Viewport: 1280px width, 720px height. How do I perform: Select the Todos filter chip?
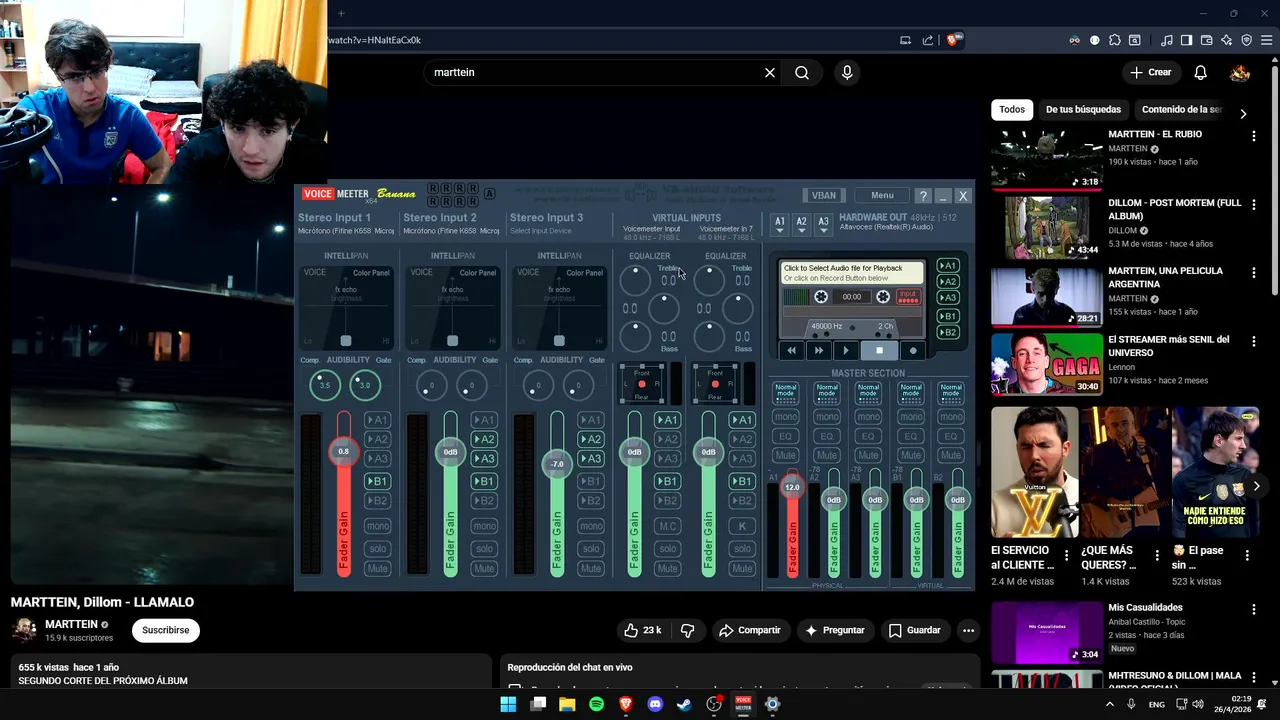pos(1012,110)
